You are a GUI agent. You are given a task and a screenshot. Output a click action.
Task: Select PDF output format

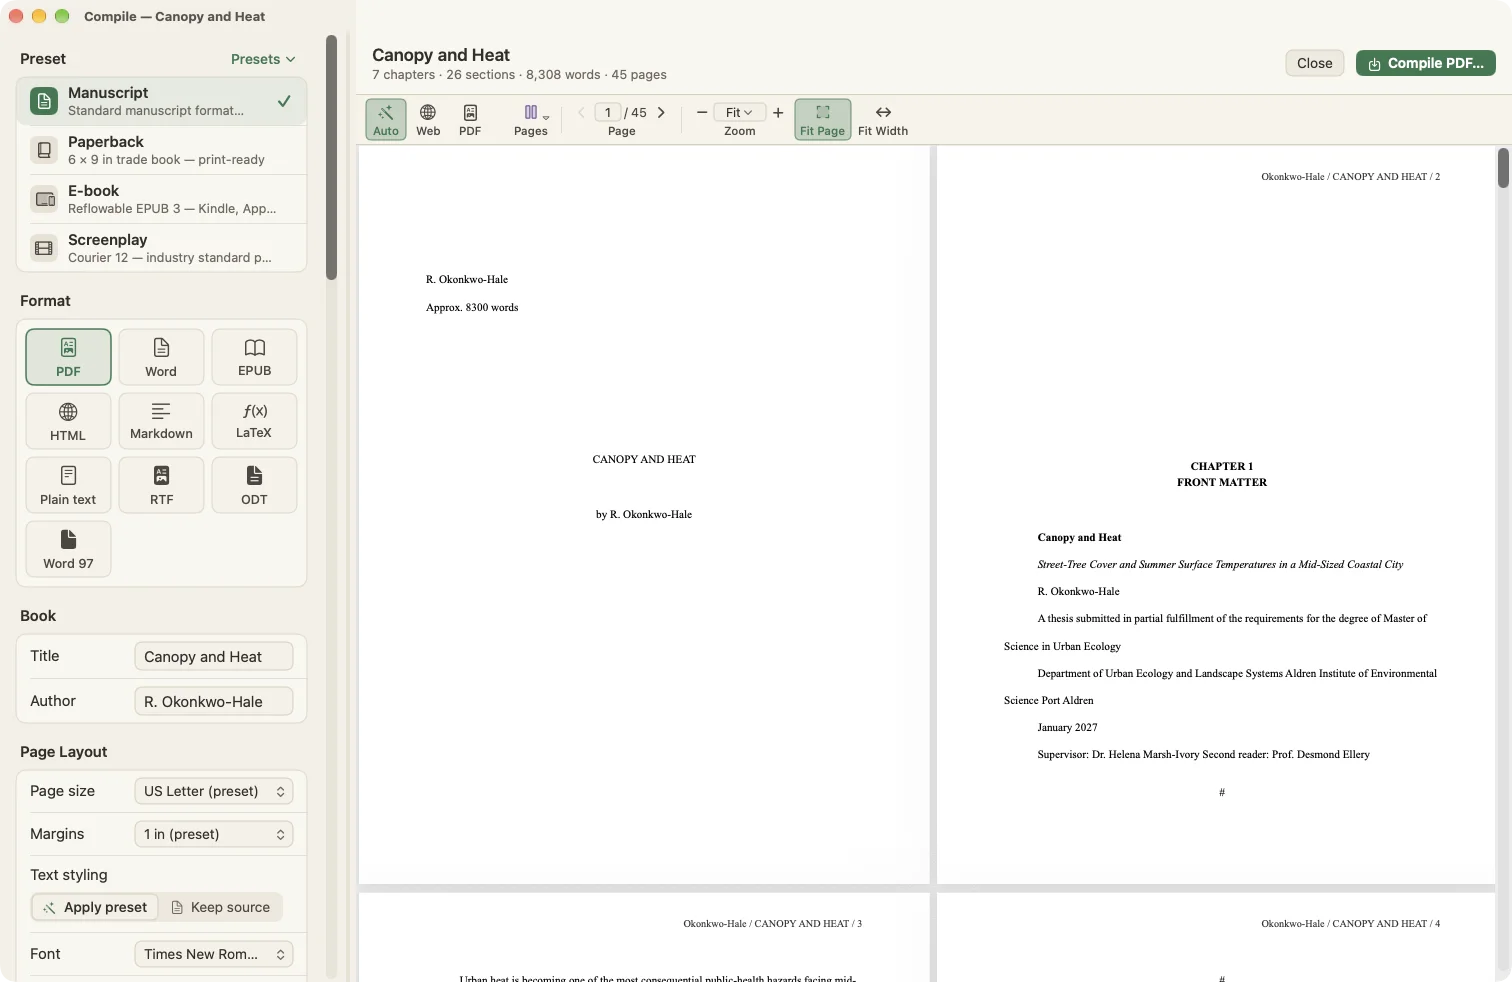point(68,357)
